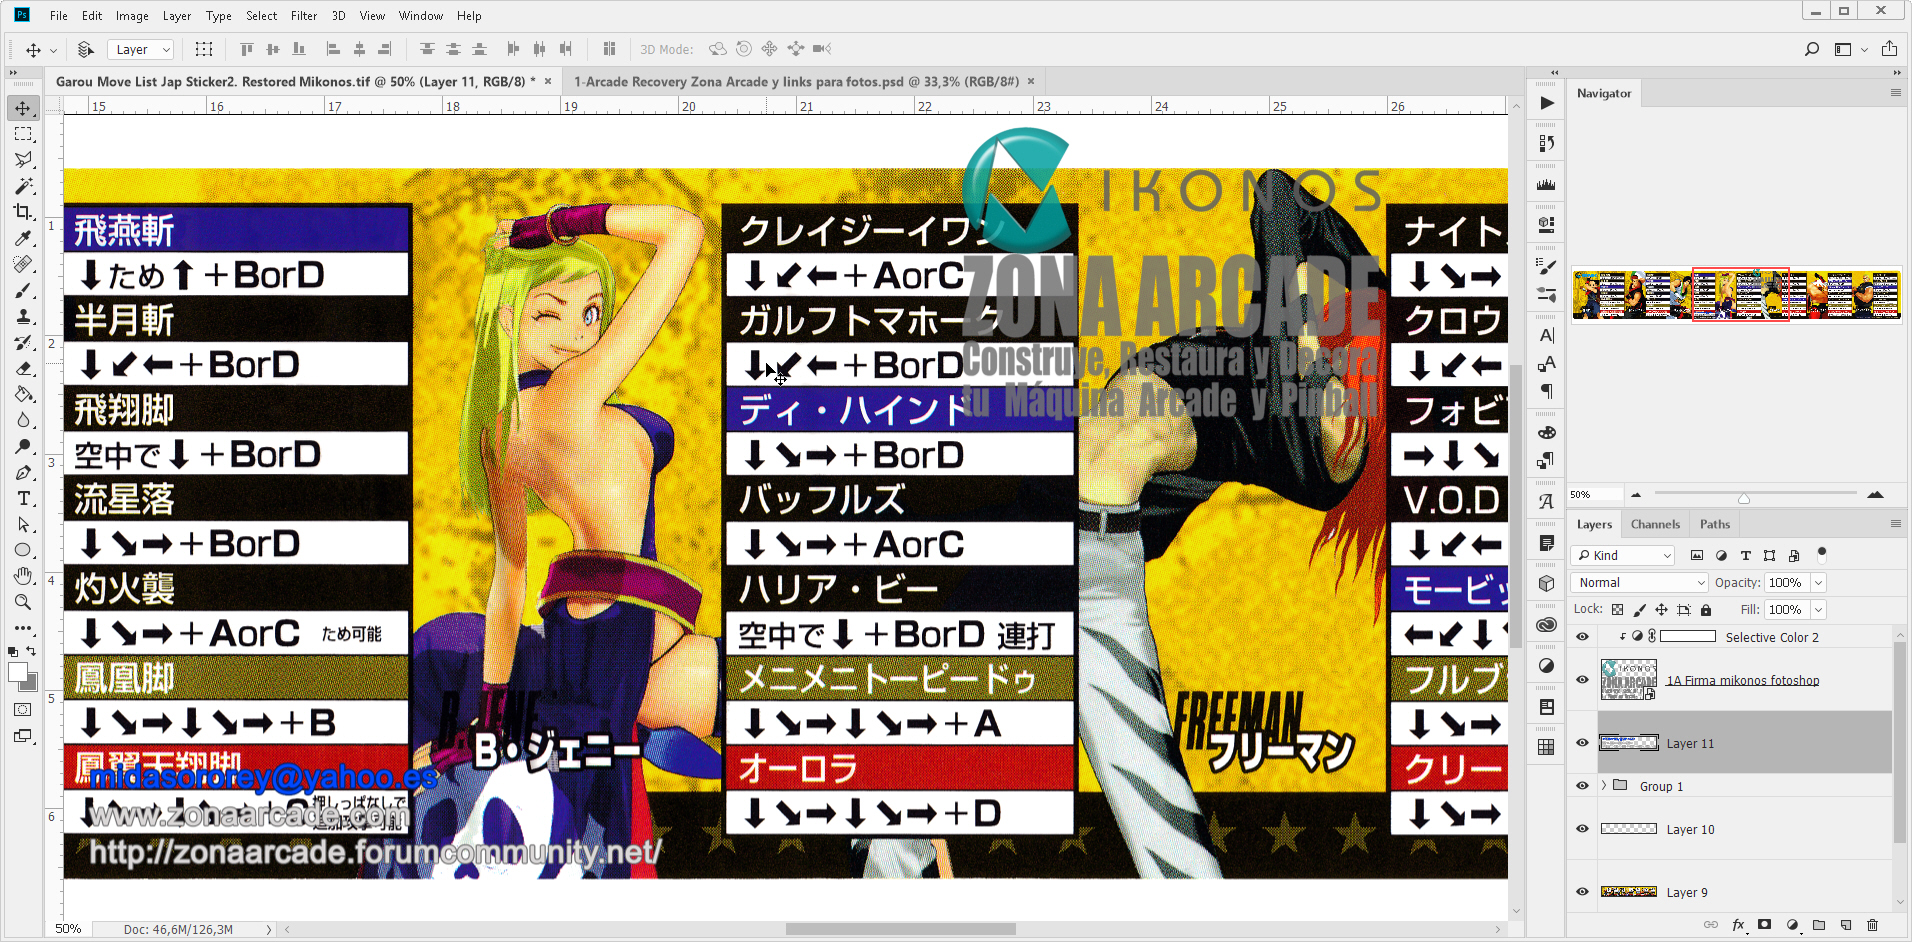Open the Paragraph panel icon

tap(1546, 391)
